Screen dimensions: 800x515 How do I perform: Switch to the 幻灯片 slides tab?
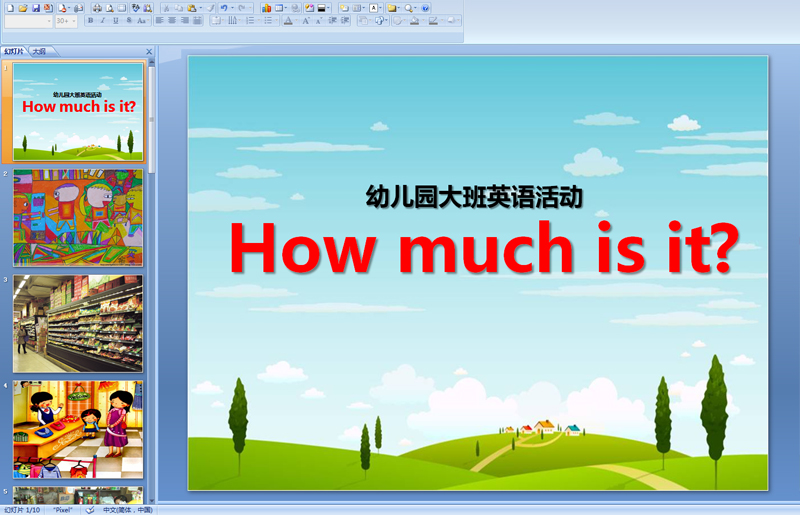tap(14, 51)
